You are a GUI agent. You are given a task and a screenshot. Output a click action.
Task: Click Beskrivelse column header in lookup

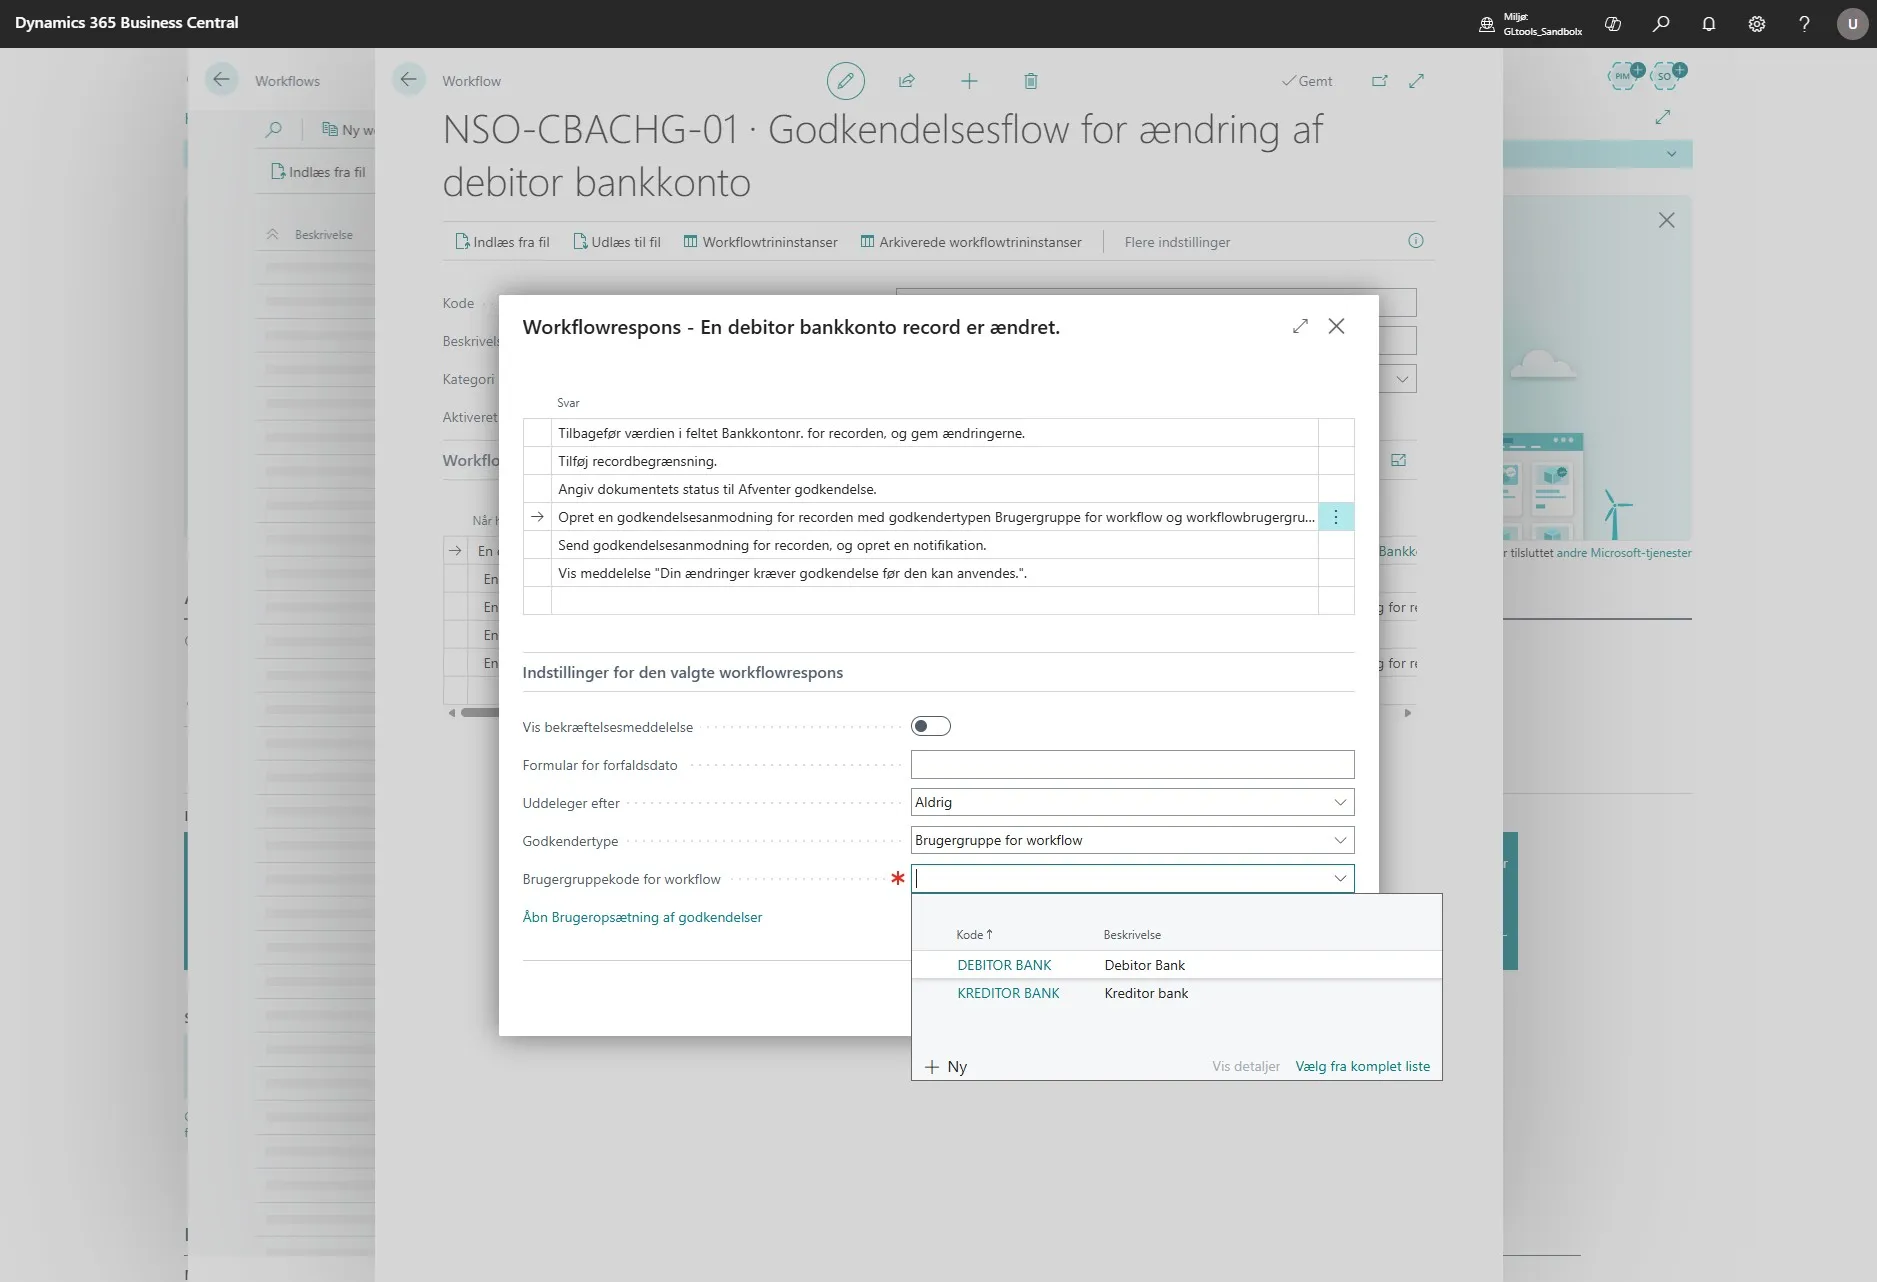click(x=1132, y=935)
